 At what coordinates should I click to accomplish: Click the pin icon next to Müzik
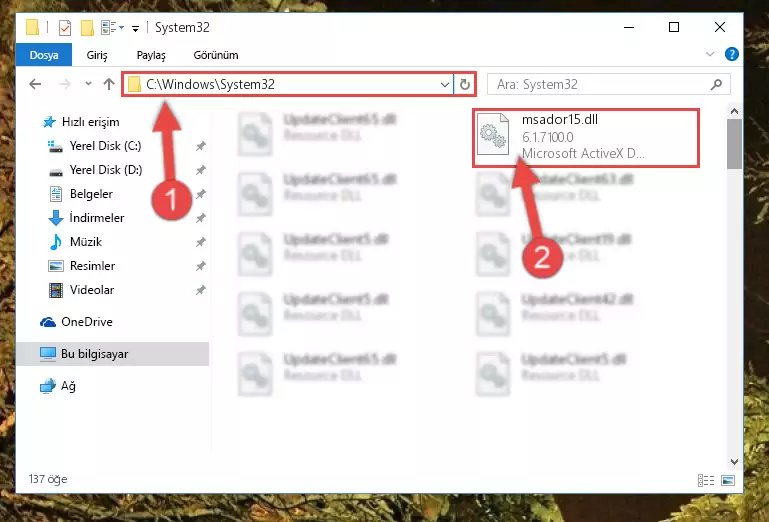(201, 242)
